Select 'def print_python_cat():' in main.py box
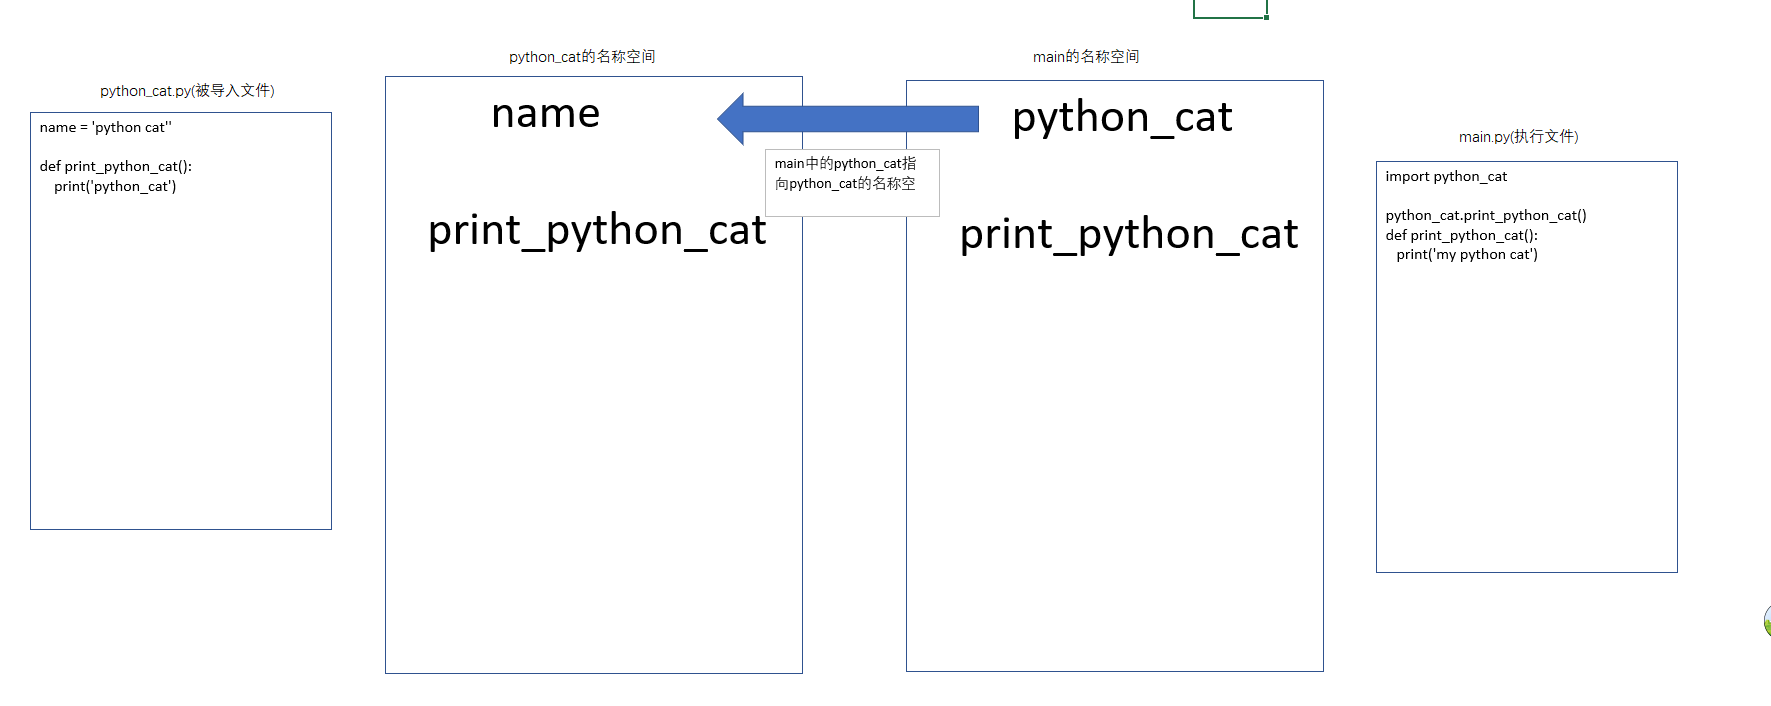 click(1462, 235)
